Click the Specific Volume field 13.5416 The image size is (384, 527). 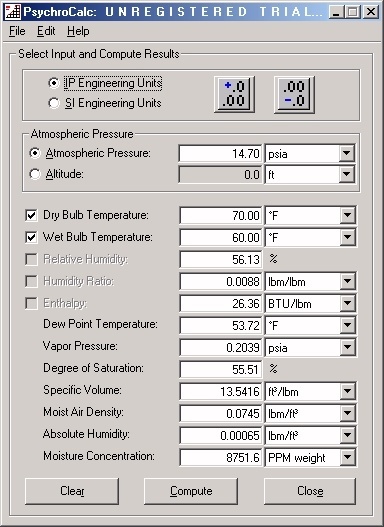pyautogui.click(x=221, y=392)
